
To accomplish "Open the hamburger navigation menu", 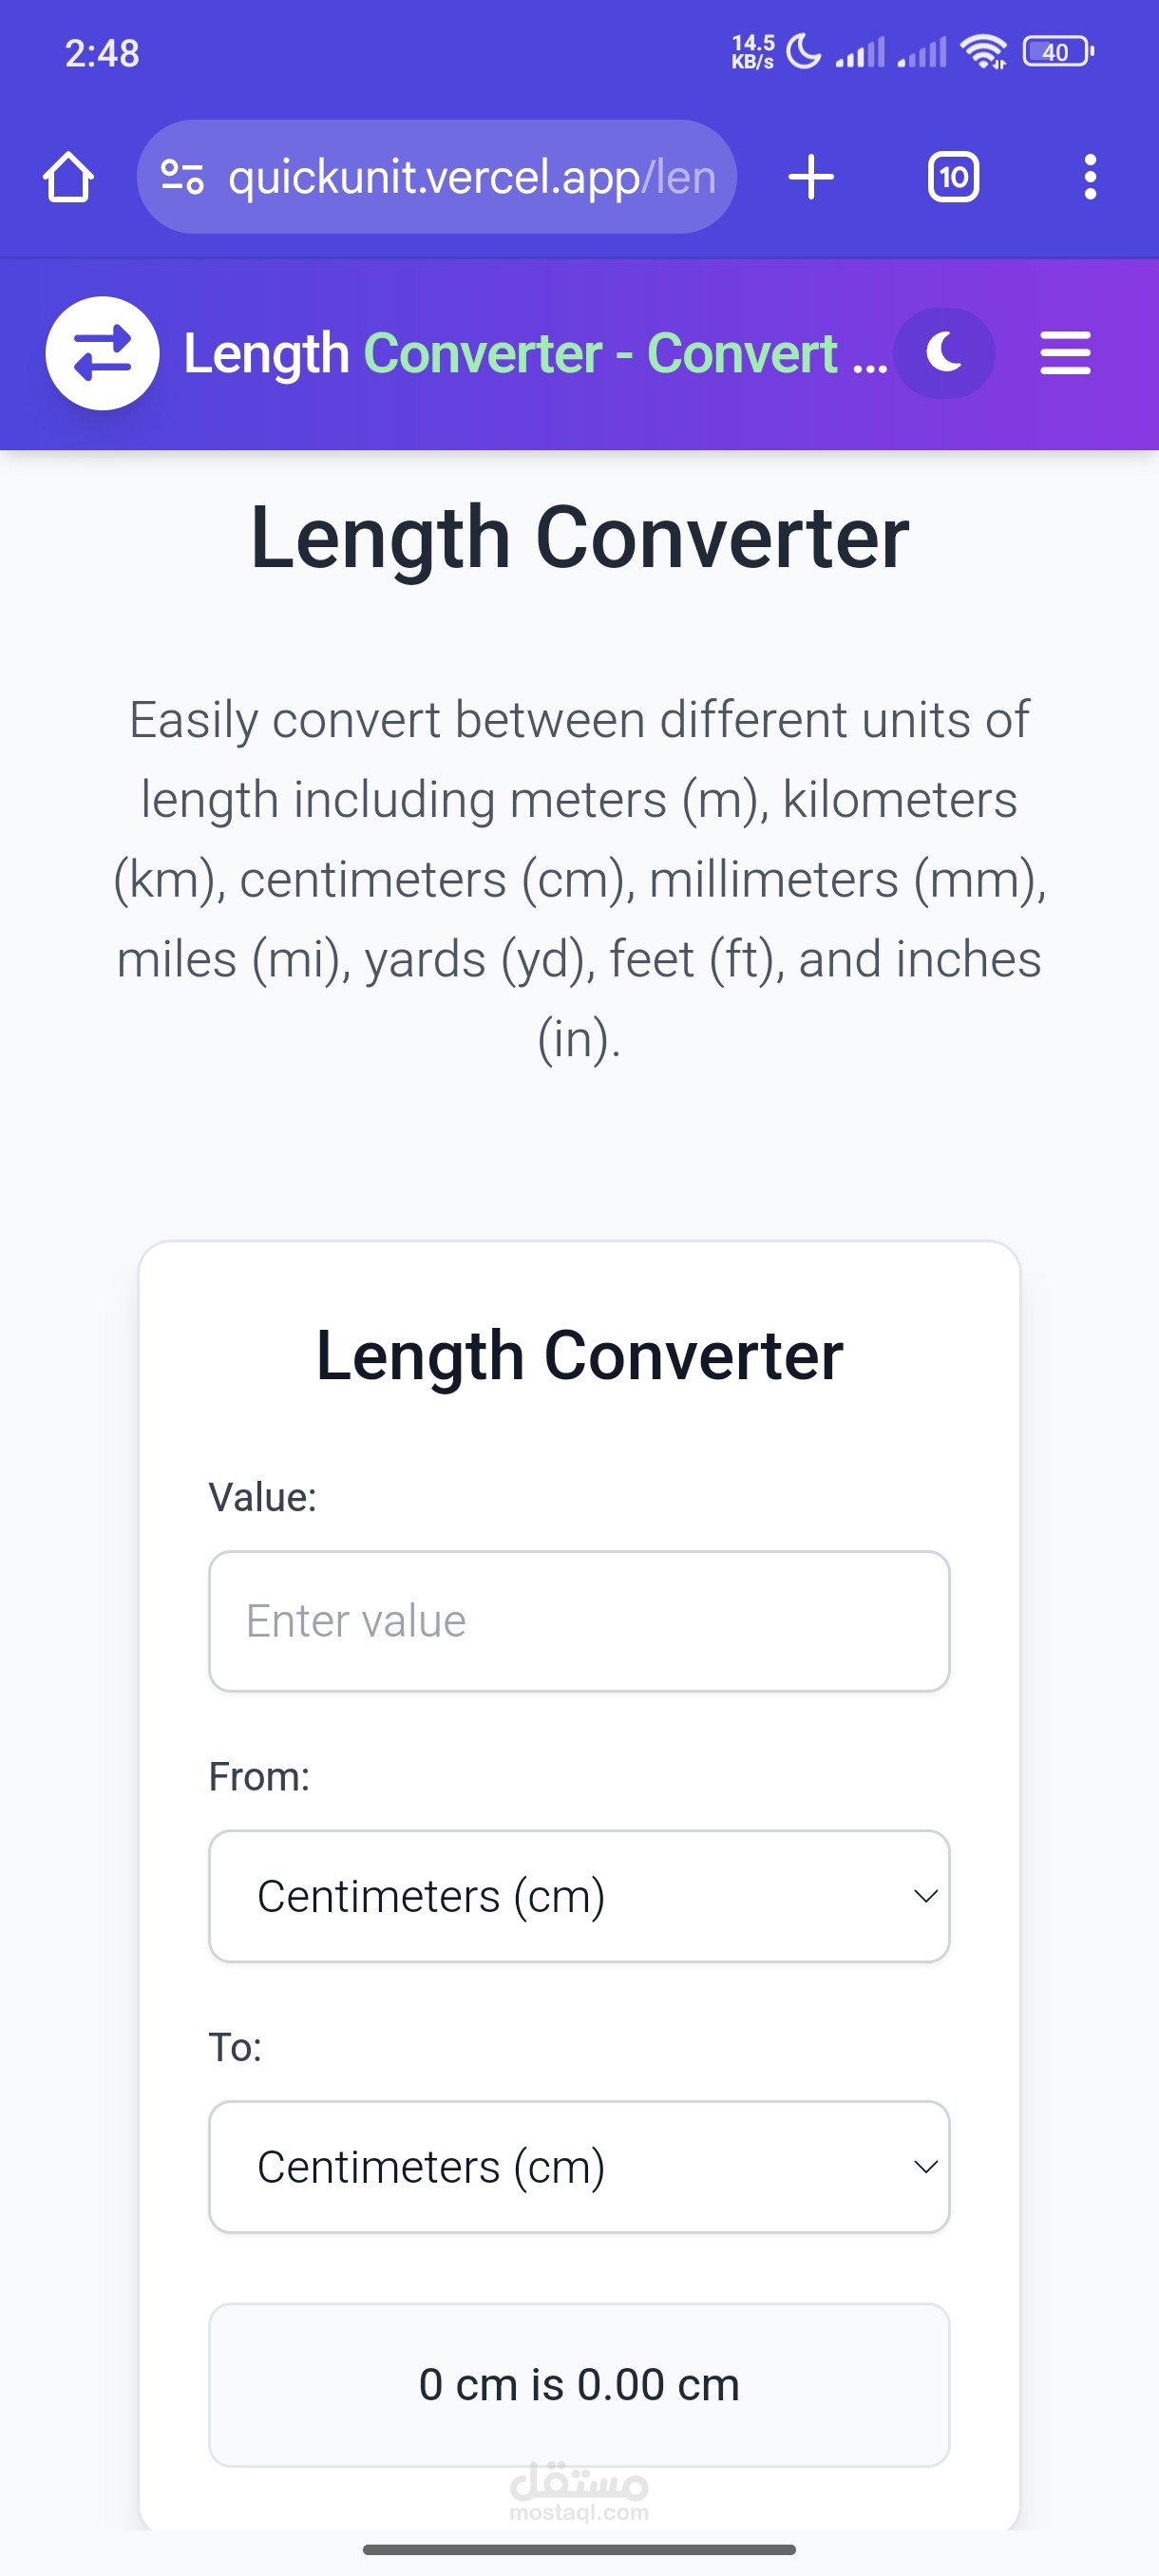I will click(1065, 353).
